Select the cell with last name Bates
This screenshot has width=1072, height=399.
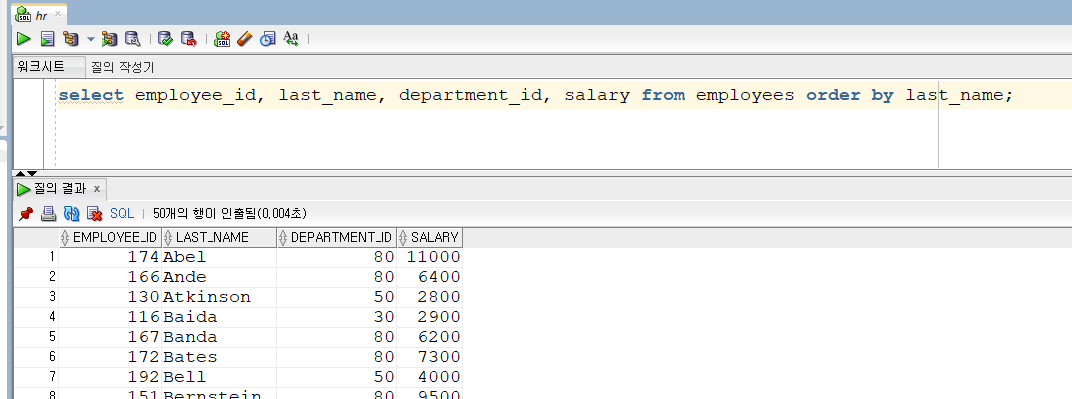point(219,357)
